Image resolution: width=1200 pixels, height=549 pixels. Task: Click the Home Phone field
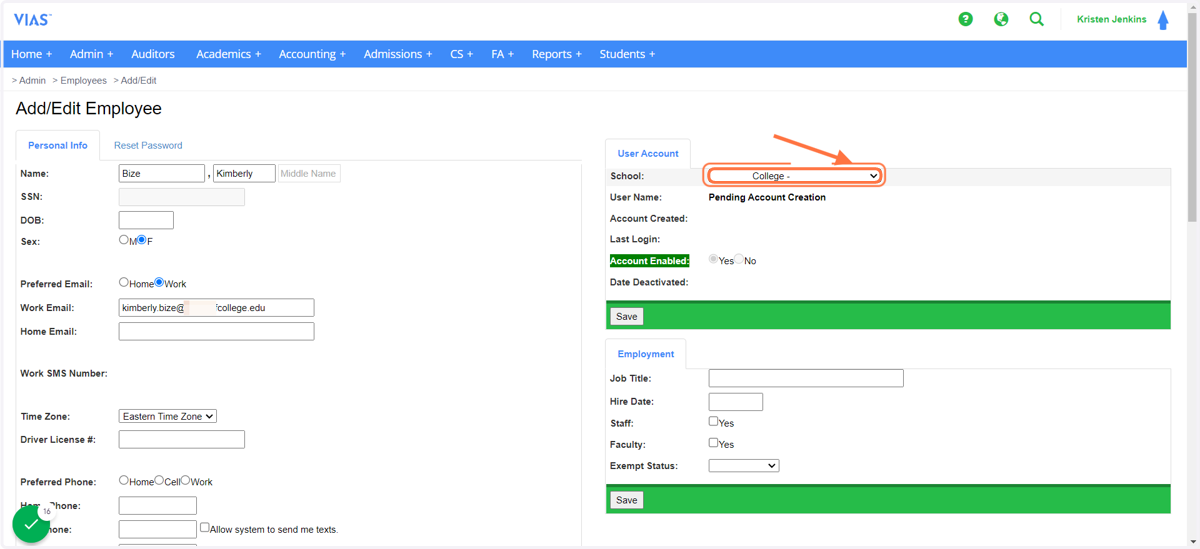point(158,505)
